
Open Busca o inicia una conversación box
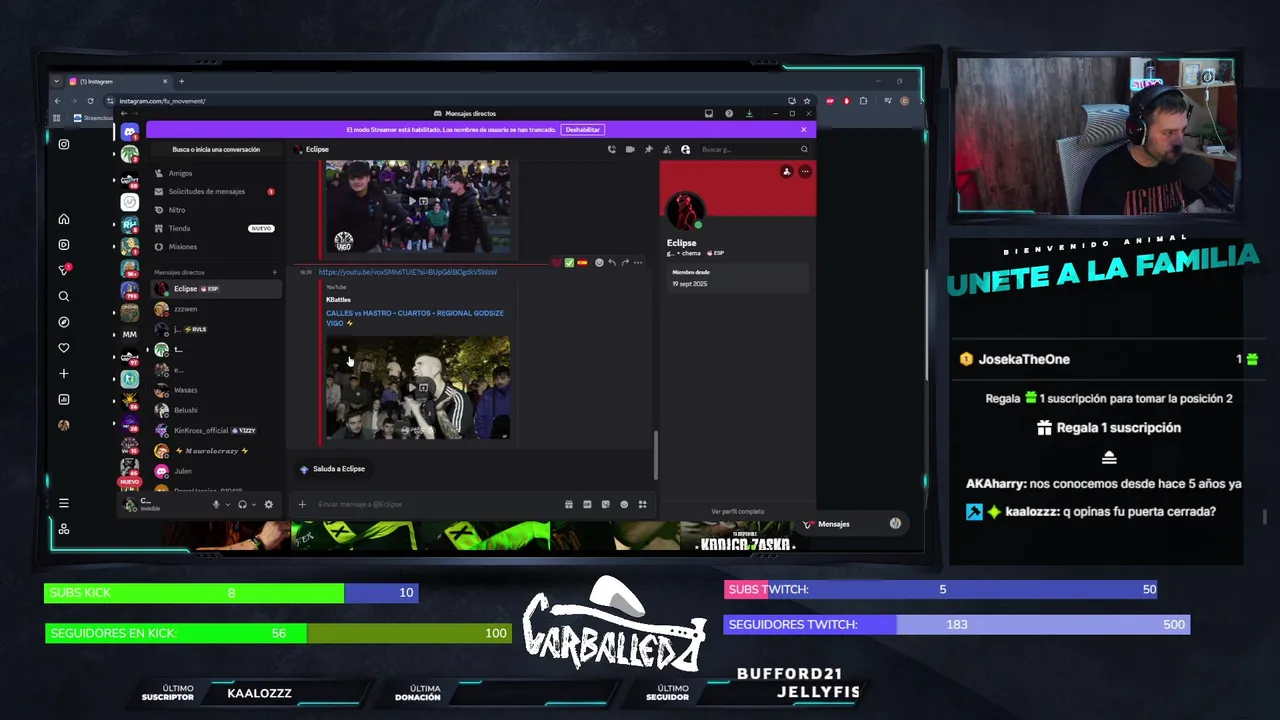[x=216, y=149]
